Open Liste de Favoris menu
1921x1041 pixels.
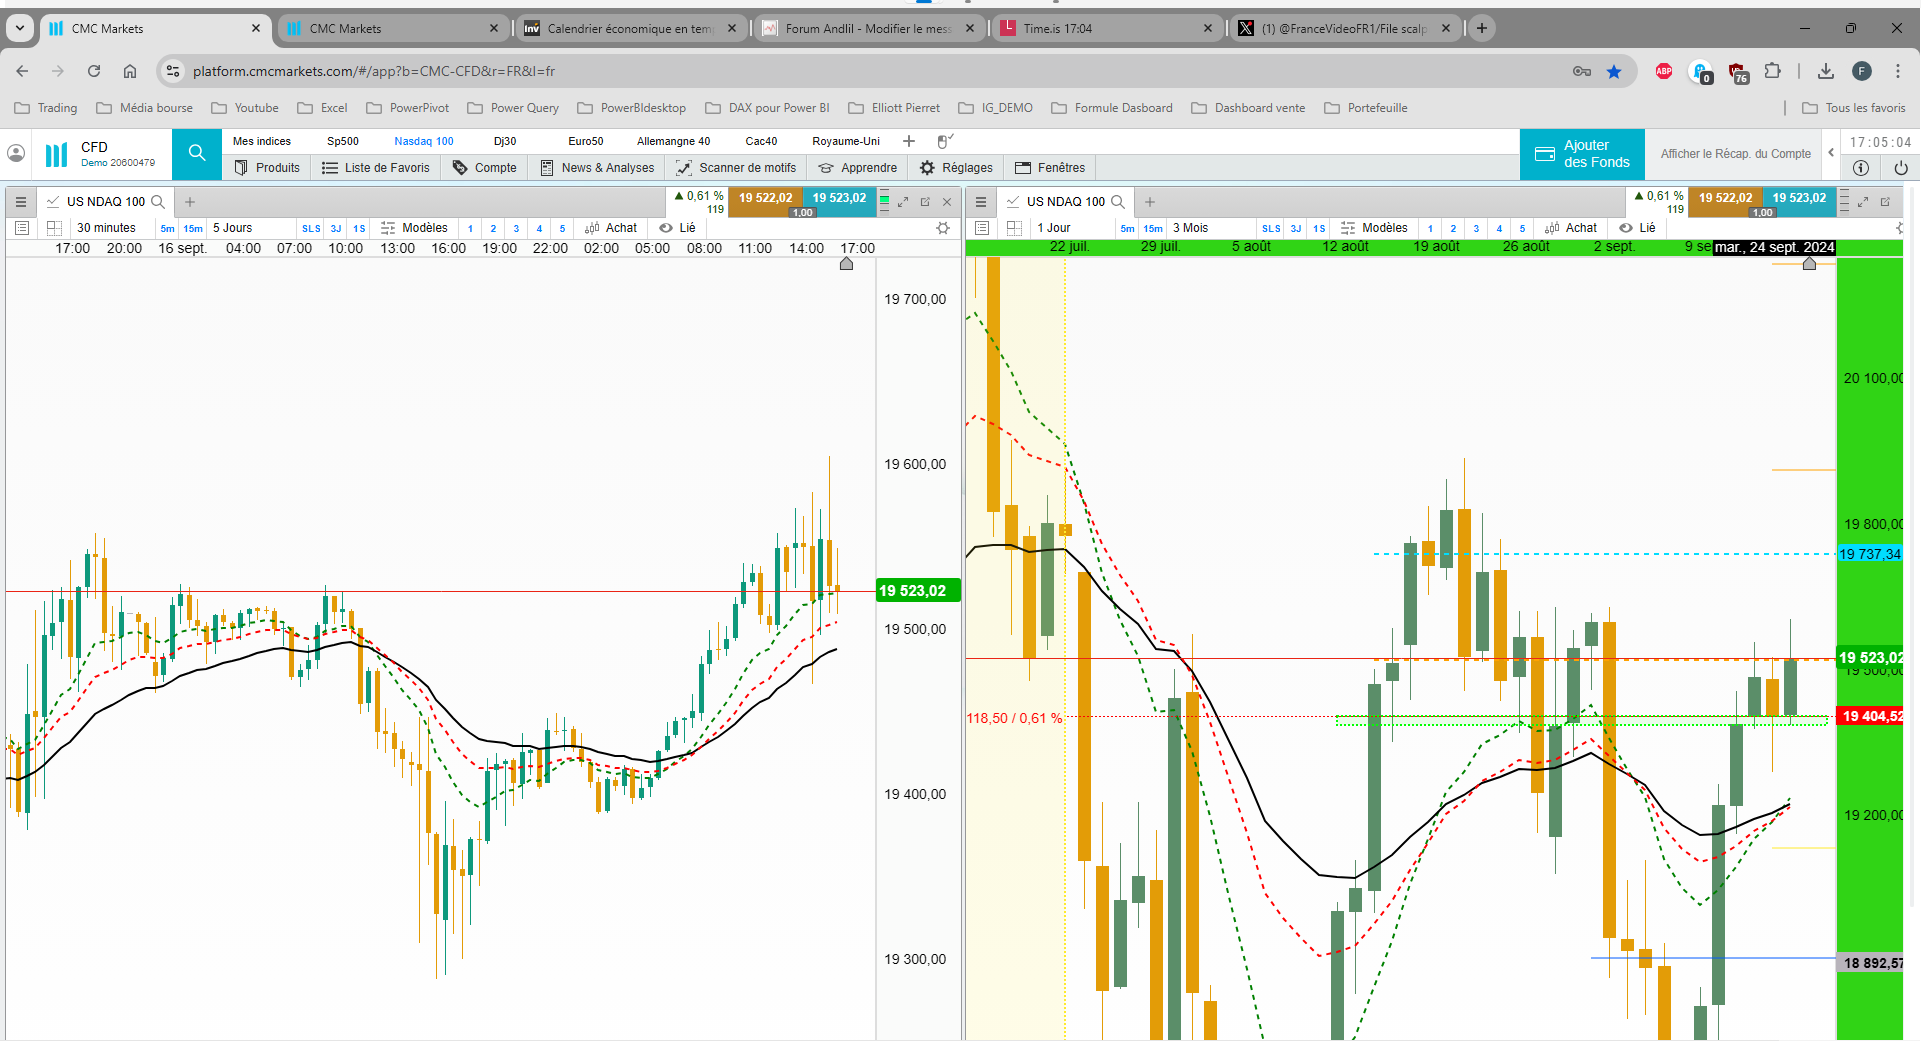[376, 168]
